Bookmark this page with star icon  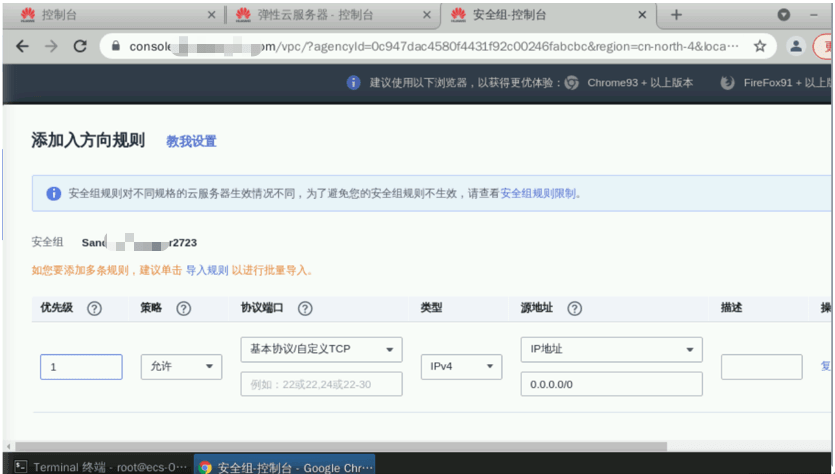[760, 46]
